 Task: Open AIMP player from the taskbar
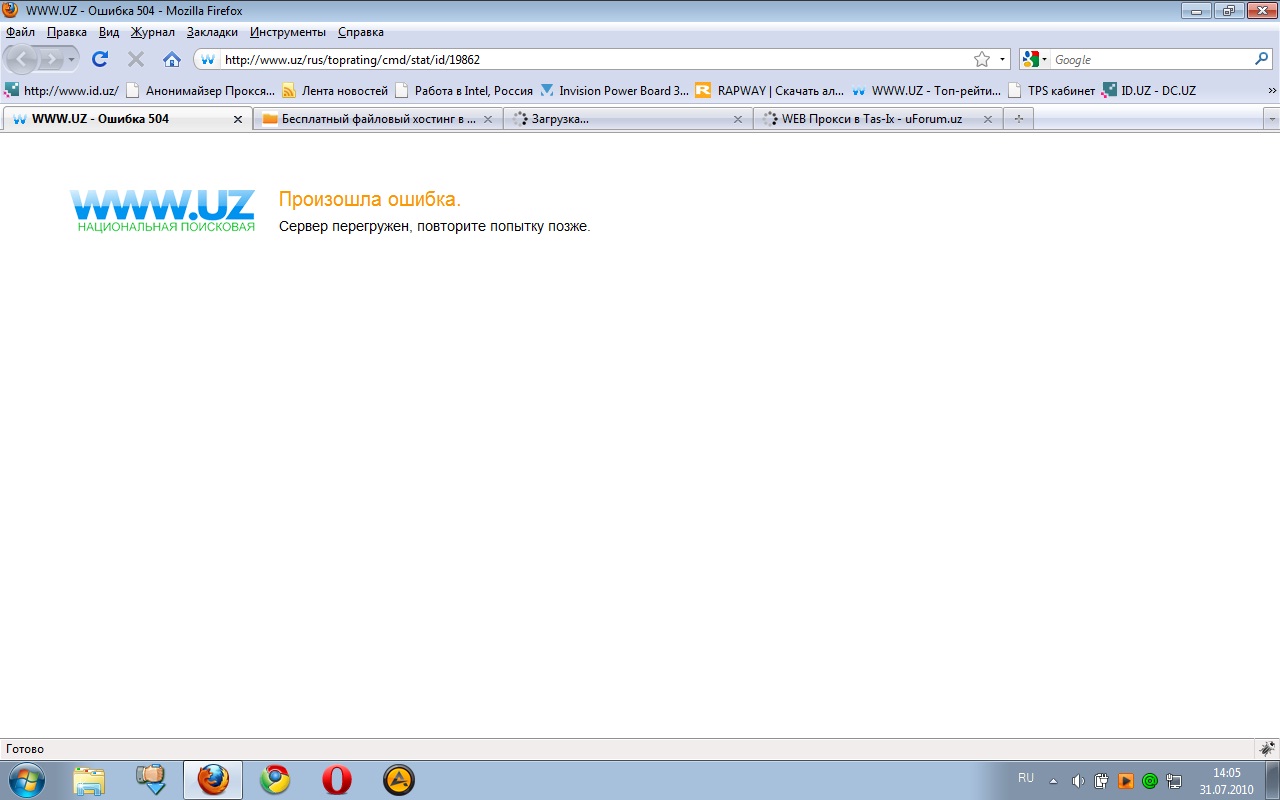pyautogui.click(x=399, y=780)
